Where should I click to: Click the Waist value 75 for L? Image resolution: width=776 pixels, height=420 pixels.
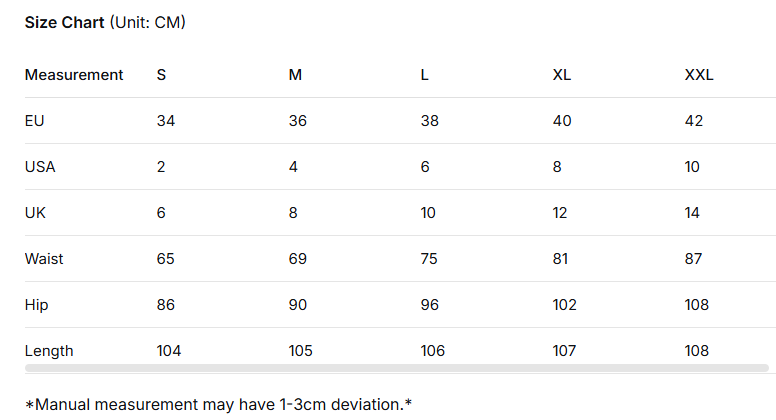(x=429, y=259)
